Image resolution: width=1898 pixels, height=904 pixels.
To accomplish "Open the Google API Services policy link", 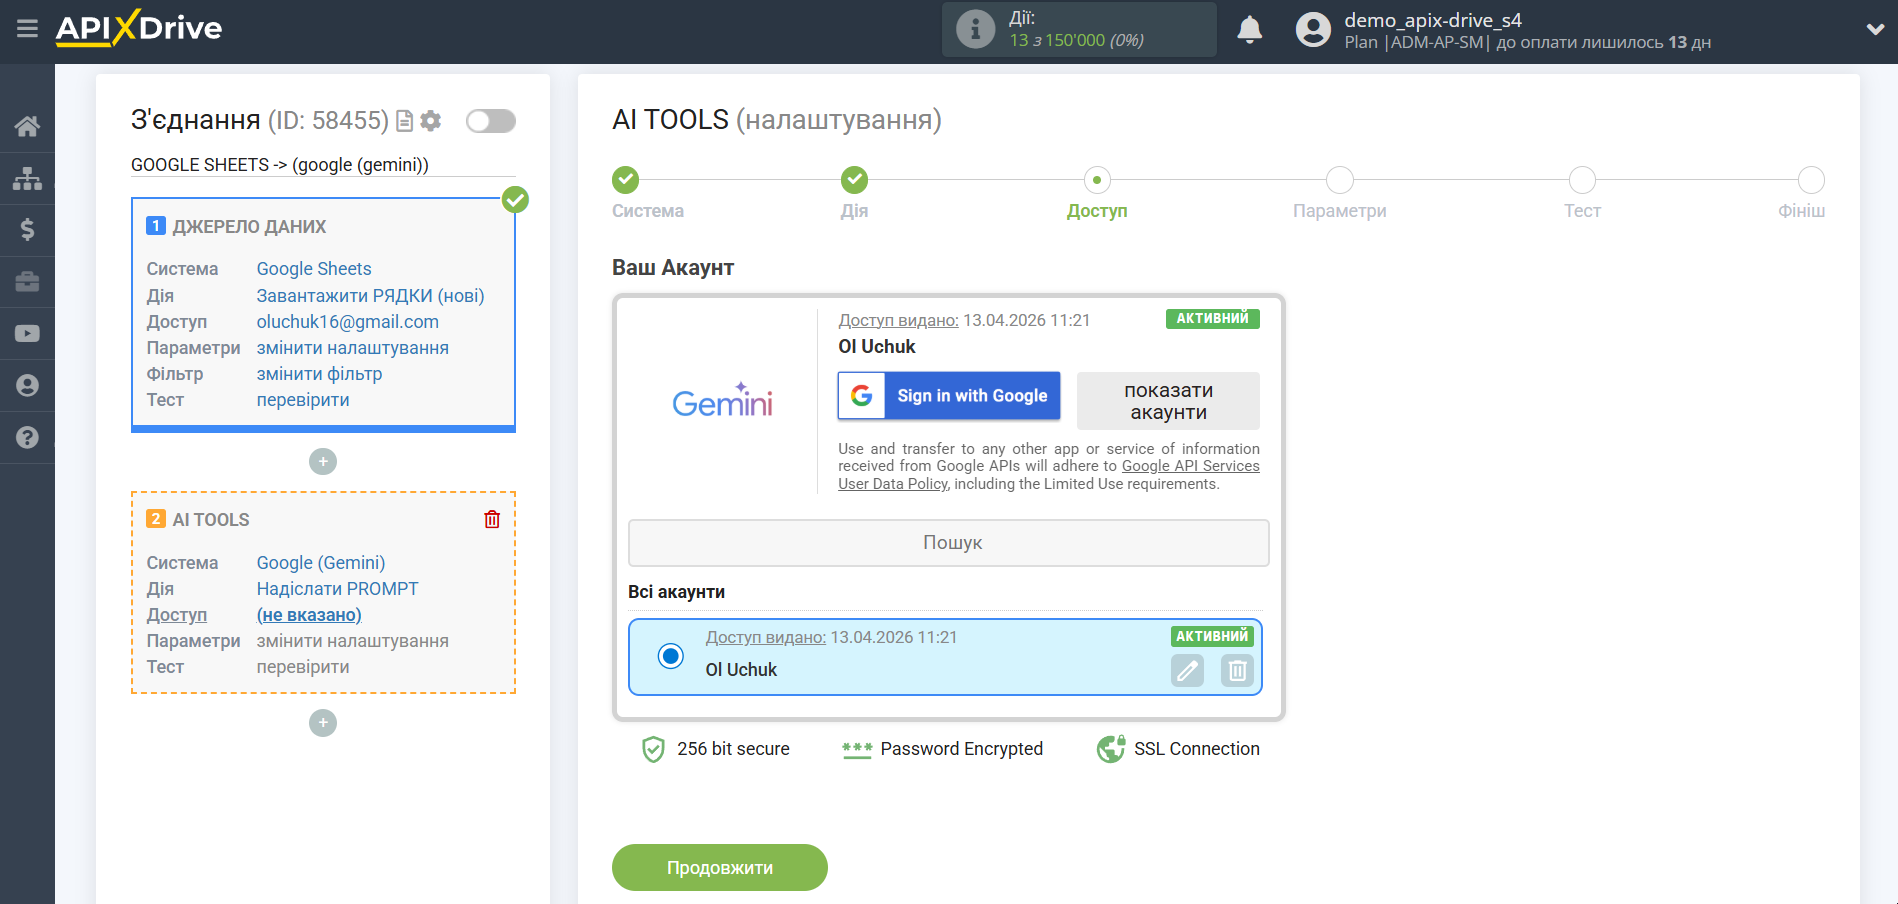I will 1190,466.
